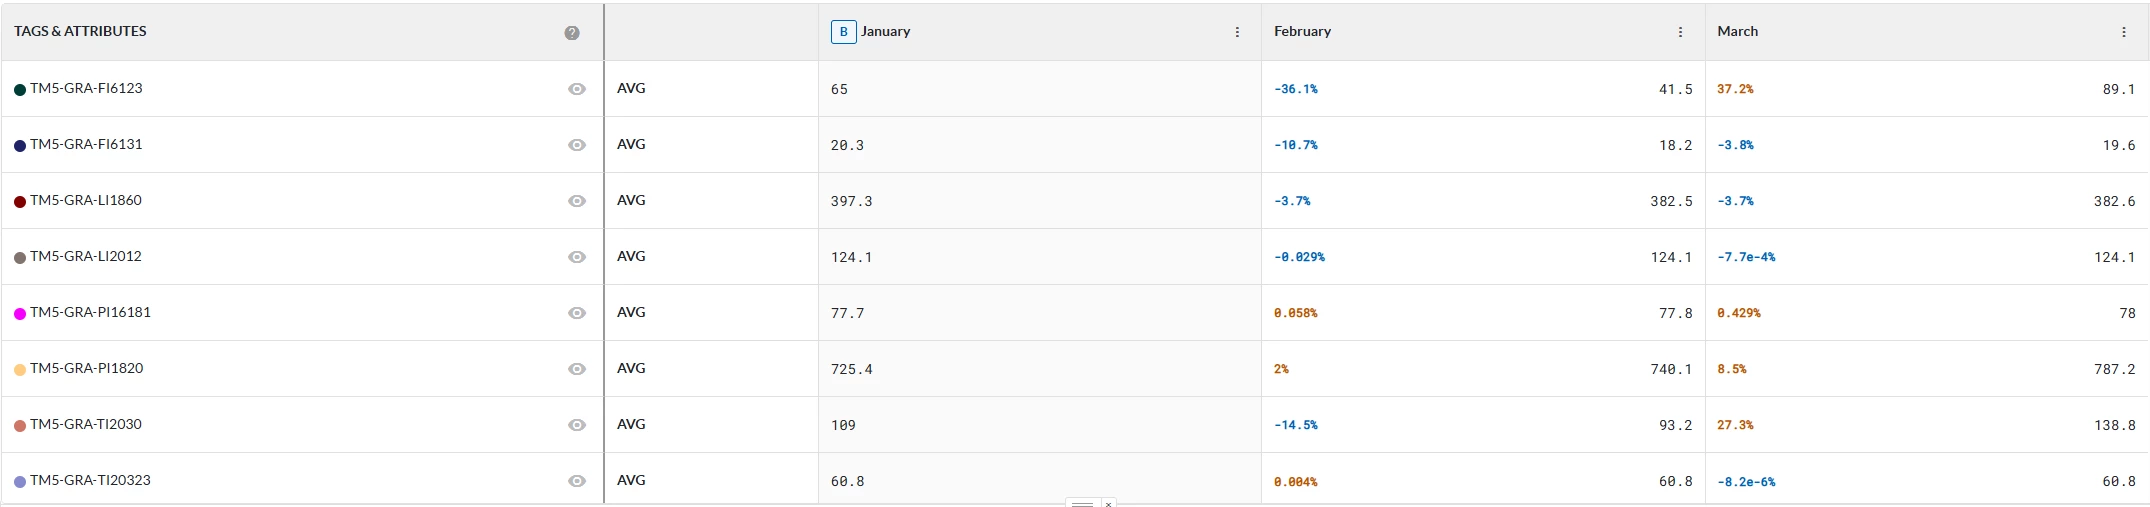
Task: Click the TM5-GRA-TI2030 tag name
Action: [86, 424]
